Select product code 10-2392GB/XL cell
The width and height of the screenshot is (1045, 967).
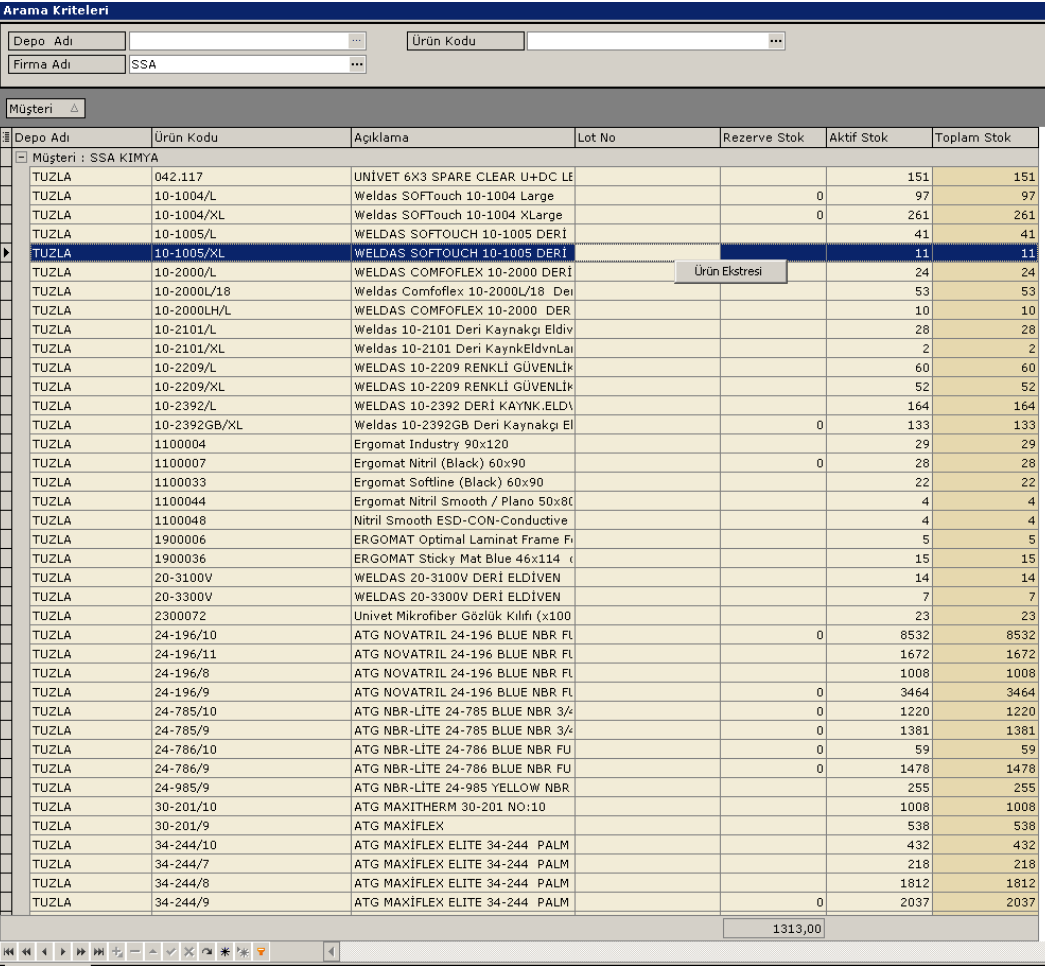click(251, 425)
